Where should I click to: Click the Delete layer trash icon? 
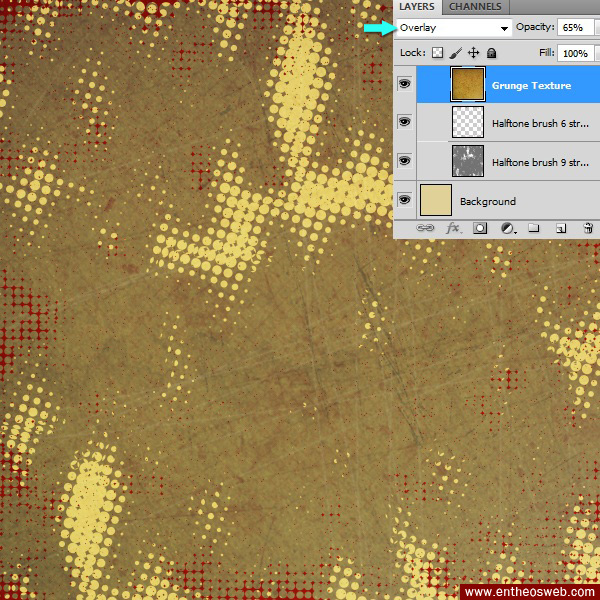coord(588,228)
